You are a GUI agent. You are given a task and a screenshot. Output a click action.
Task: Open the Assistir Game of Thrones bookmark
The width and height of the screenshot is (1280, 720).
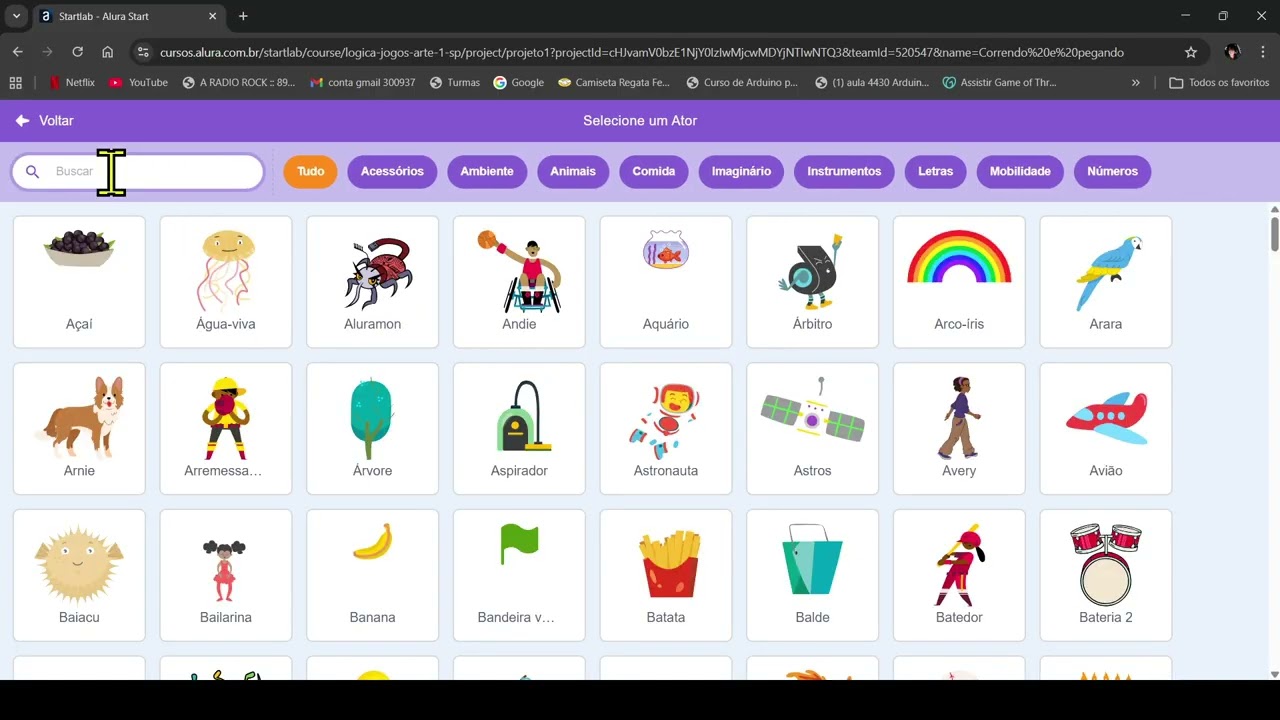pyautogui.click(x=999, y=83)
